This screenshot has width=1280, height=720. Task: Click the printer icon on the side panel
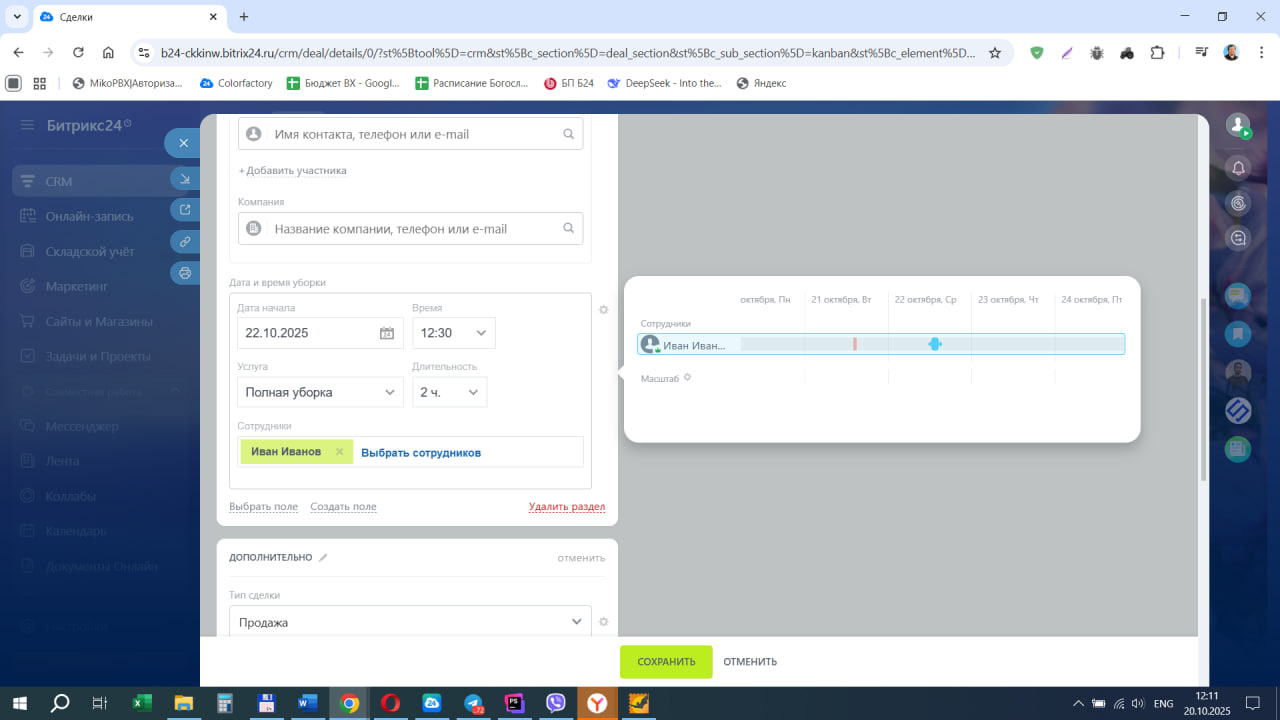[185, 272]
